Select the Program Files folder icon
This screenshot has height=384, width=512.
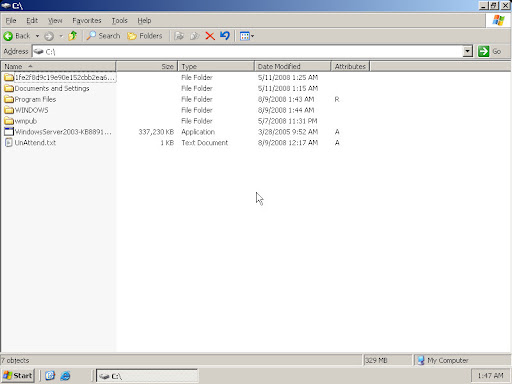coord(9,99)
